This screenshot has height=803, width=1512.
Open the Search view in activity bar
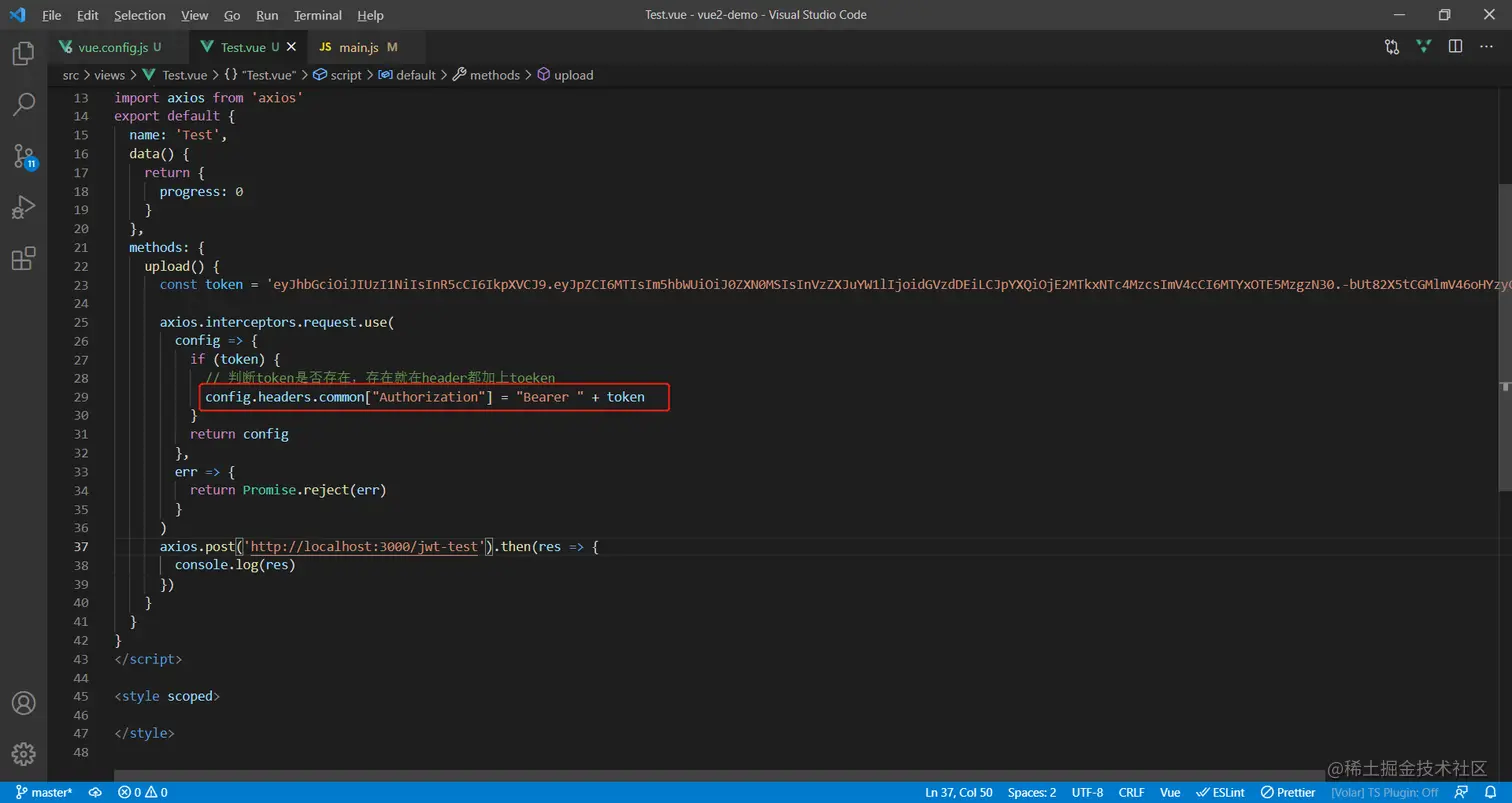(23, 103)
